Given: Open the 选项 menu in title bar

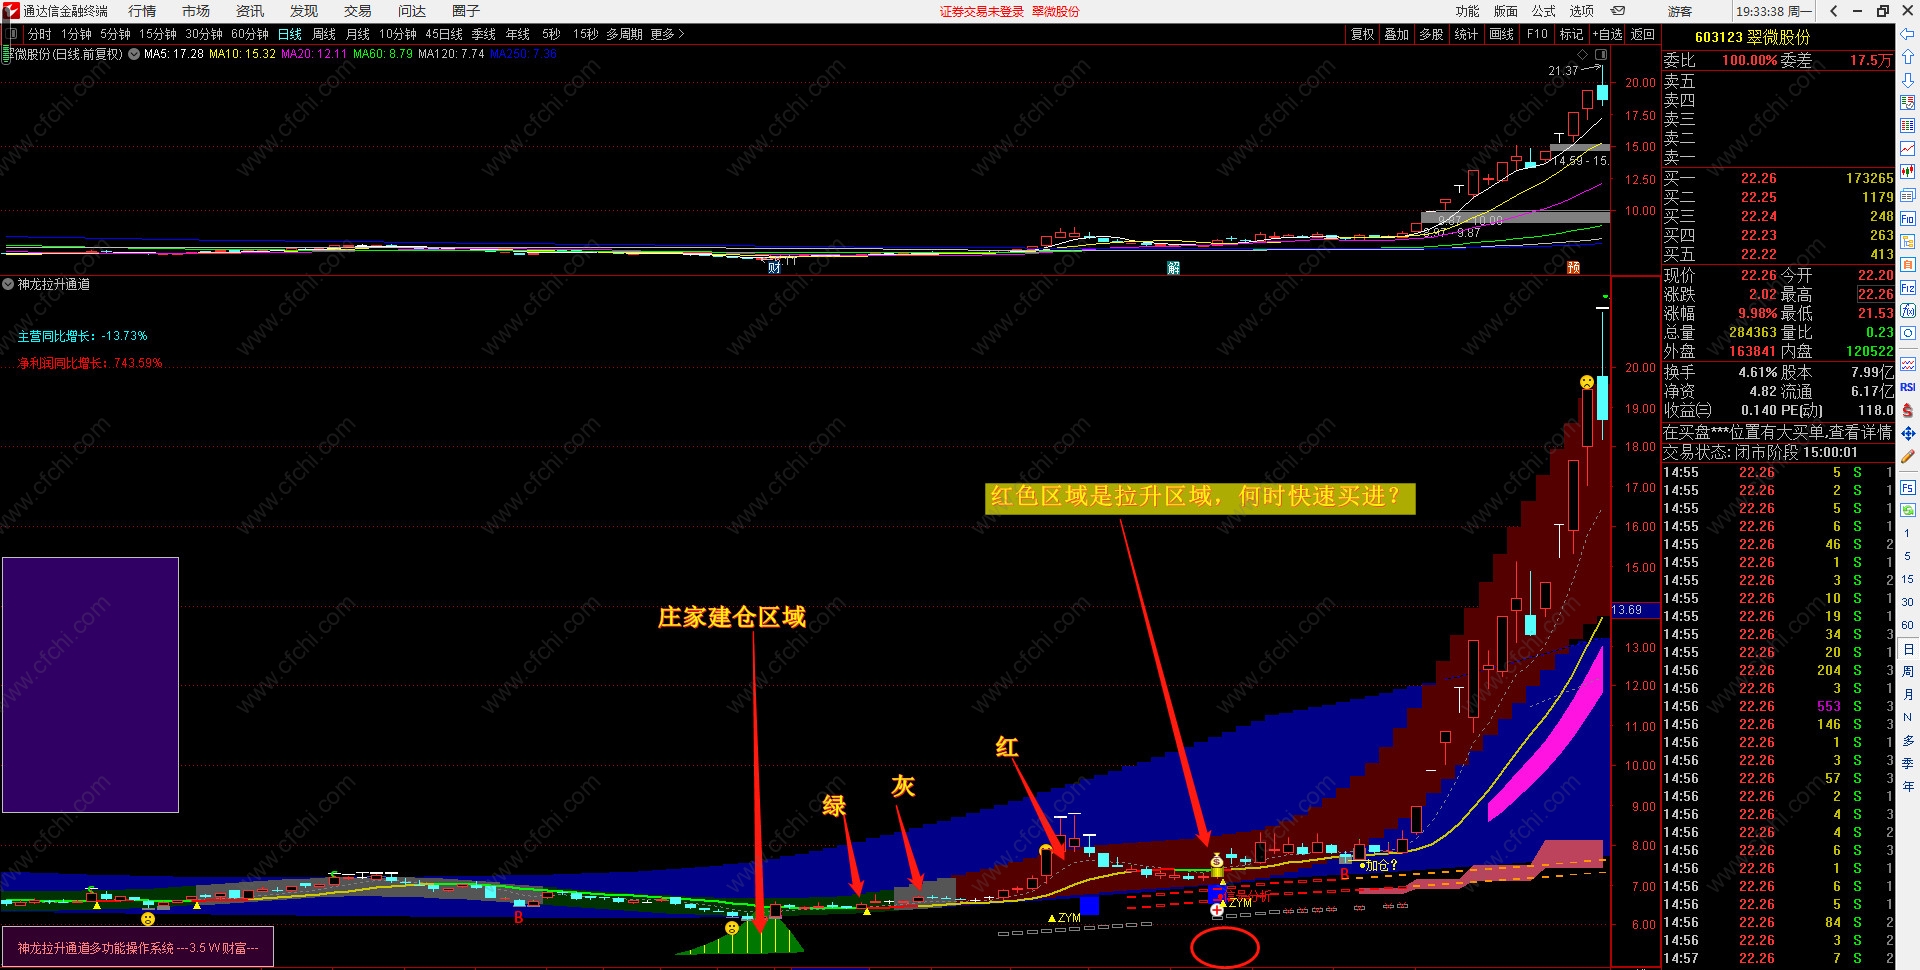Looking at the screenshot, I should click(1582, 11).
